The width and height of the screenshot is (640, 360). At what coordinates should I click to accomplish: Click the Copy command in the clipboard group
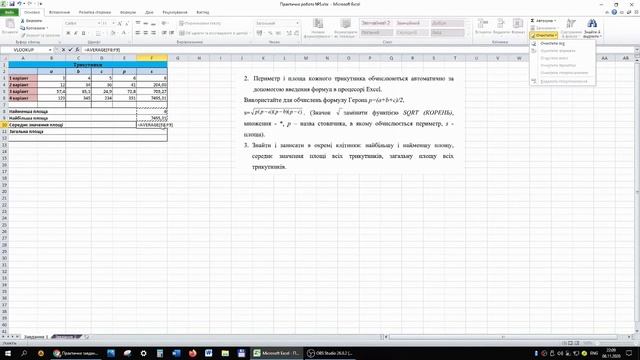click(33, 28)
